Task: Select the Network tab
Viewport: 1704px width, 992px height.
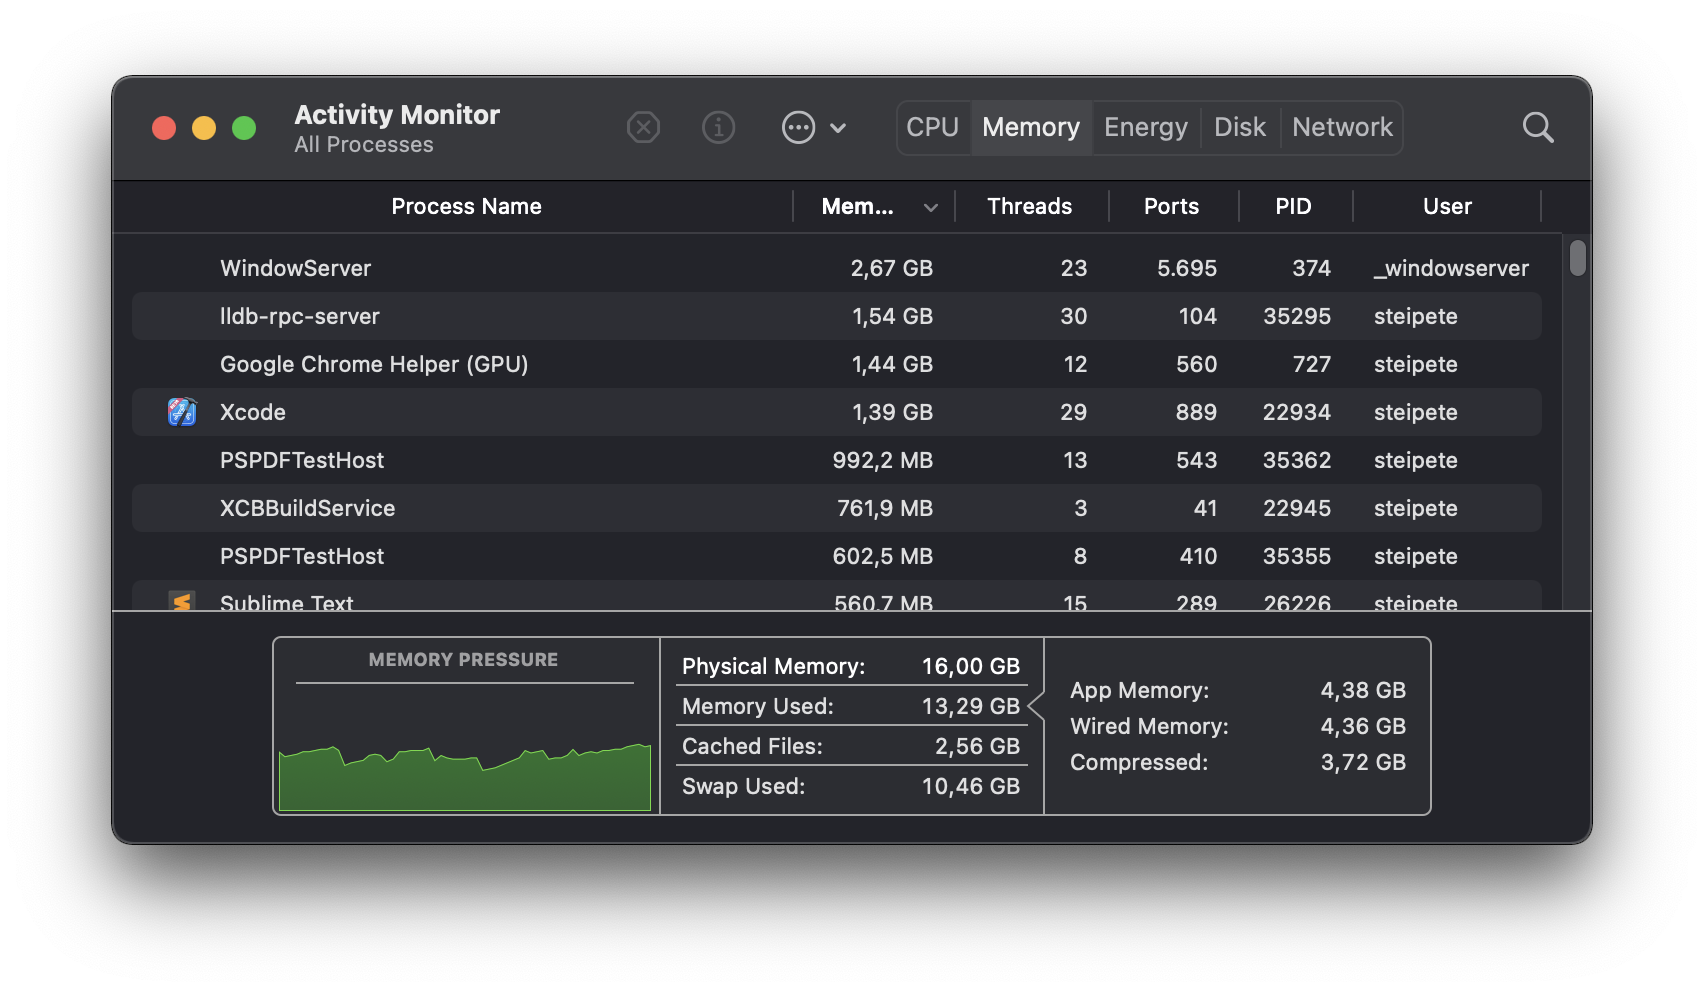Action: pyautogui.click(x=1342, y=128)
